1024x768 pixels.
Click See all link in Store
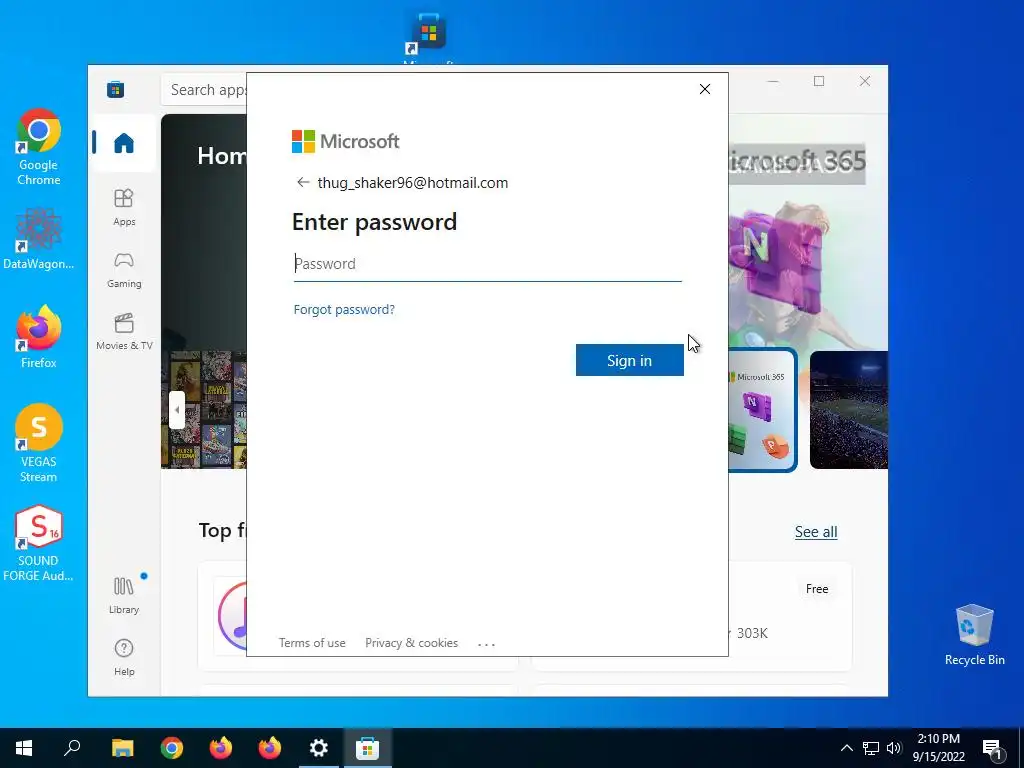(x=816, y=532)
